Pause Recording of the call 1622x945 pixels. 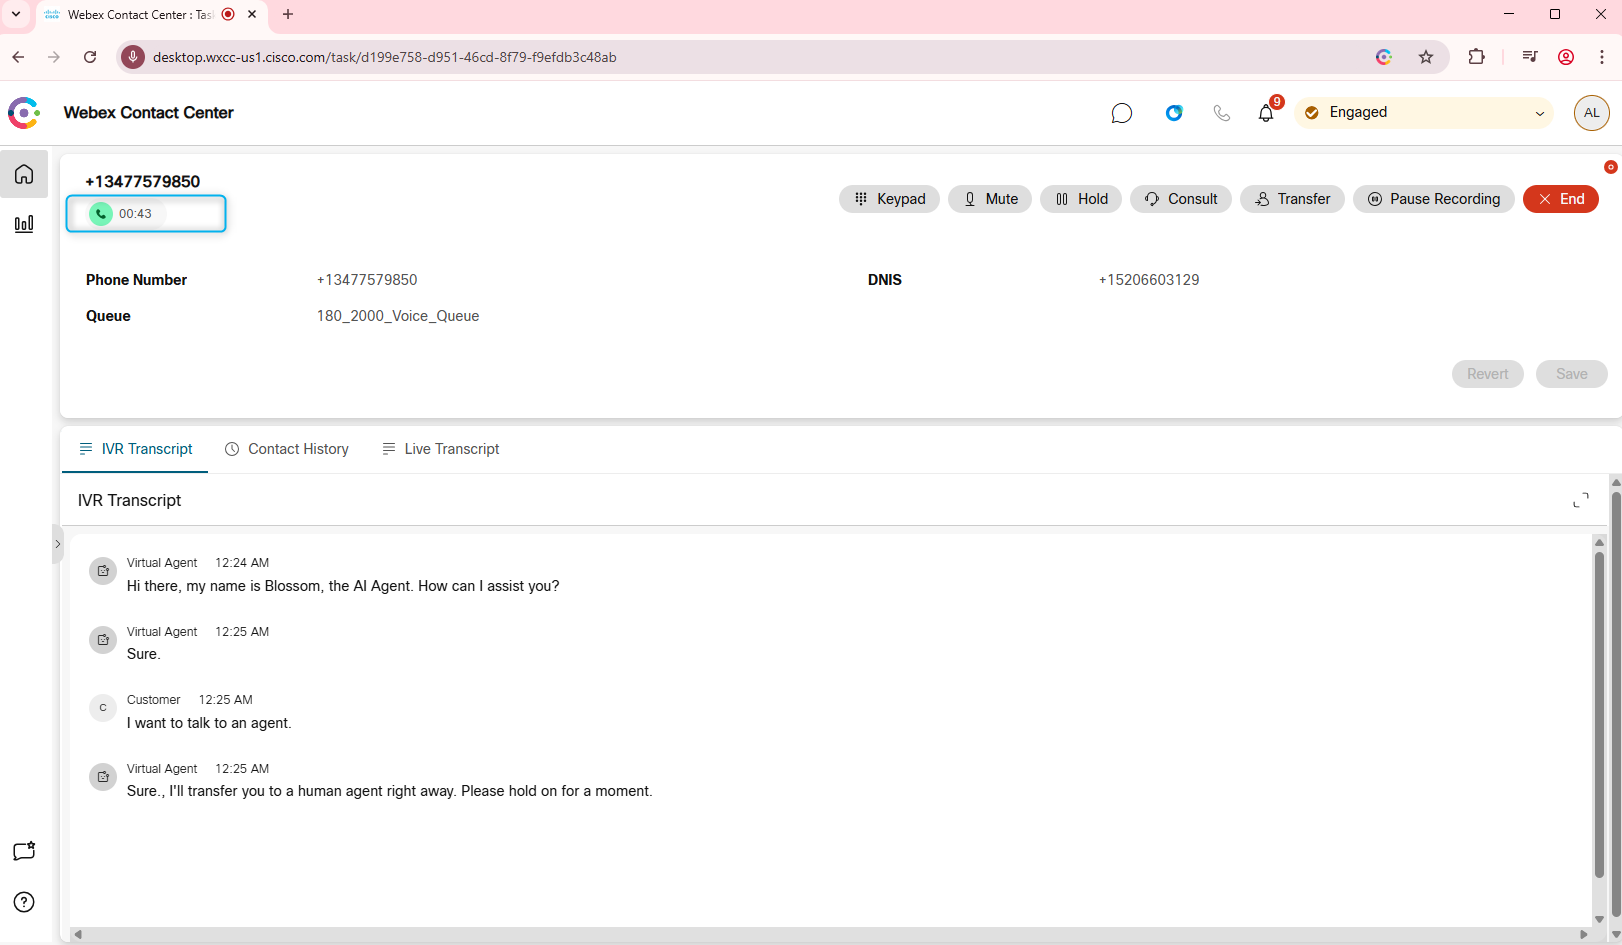[x=1433, y=199]
